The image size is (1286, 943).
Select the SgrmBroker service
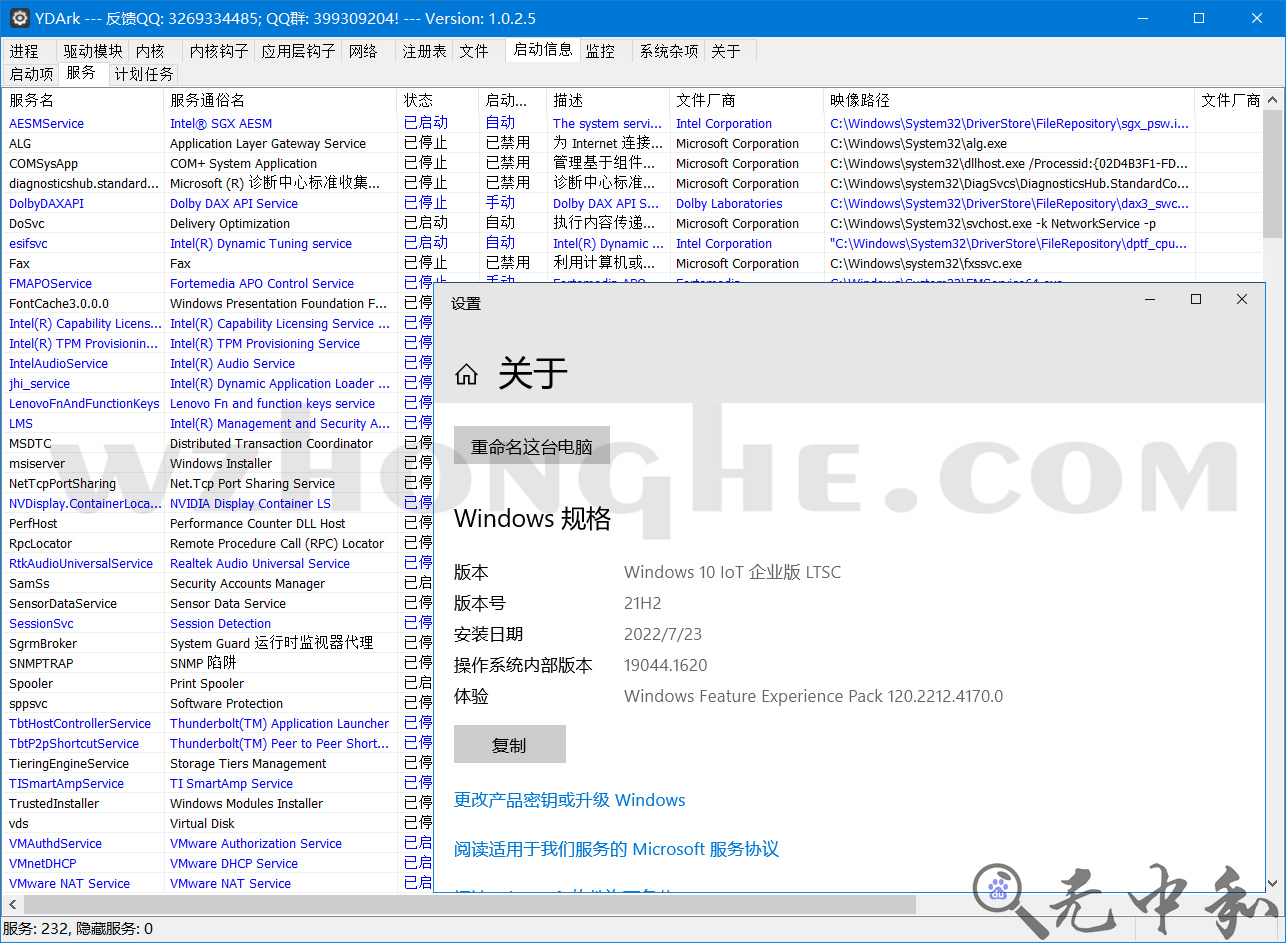click(218, 644)
